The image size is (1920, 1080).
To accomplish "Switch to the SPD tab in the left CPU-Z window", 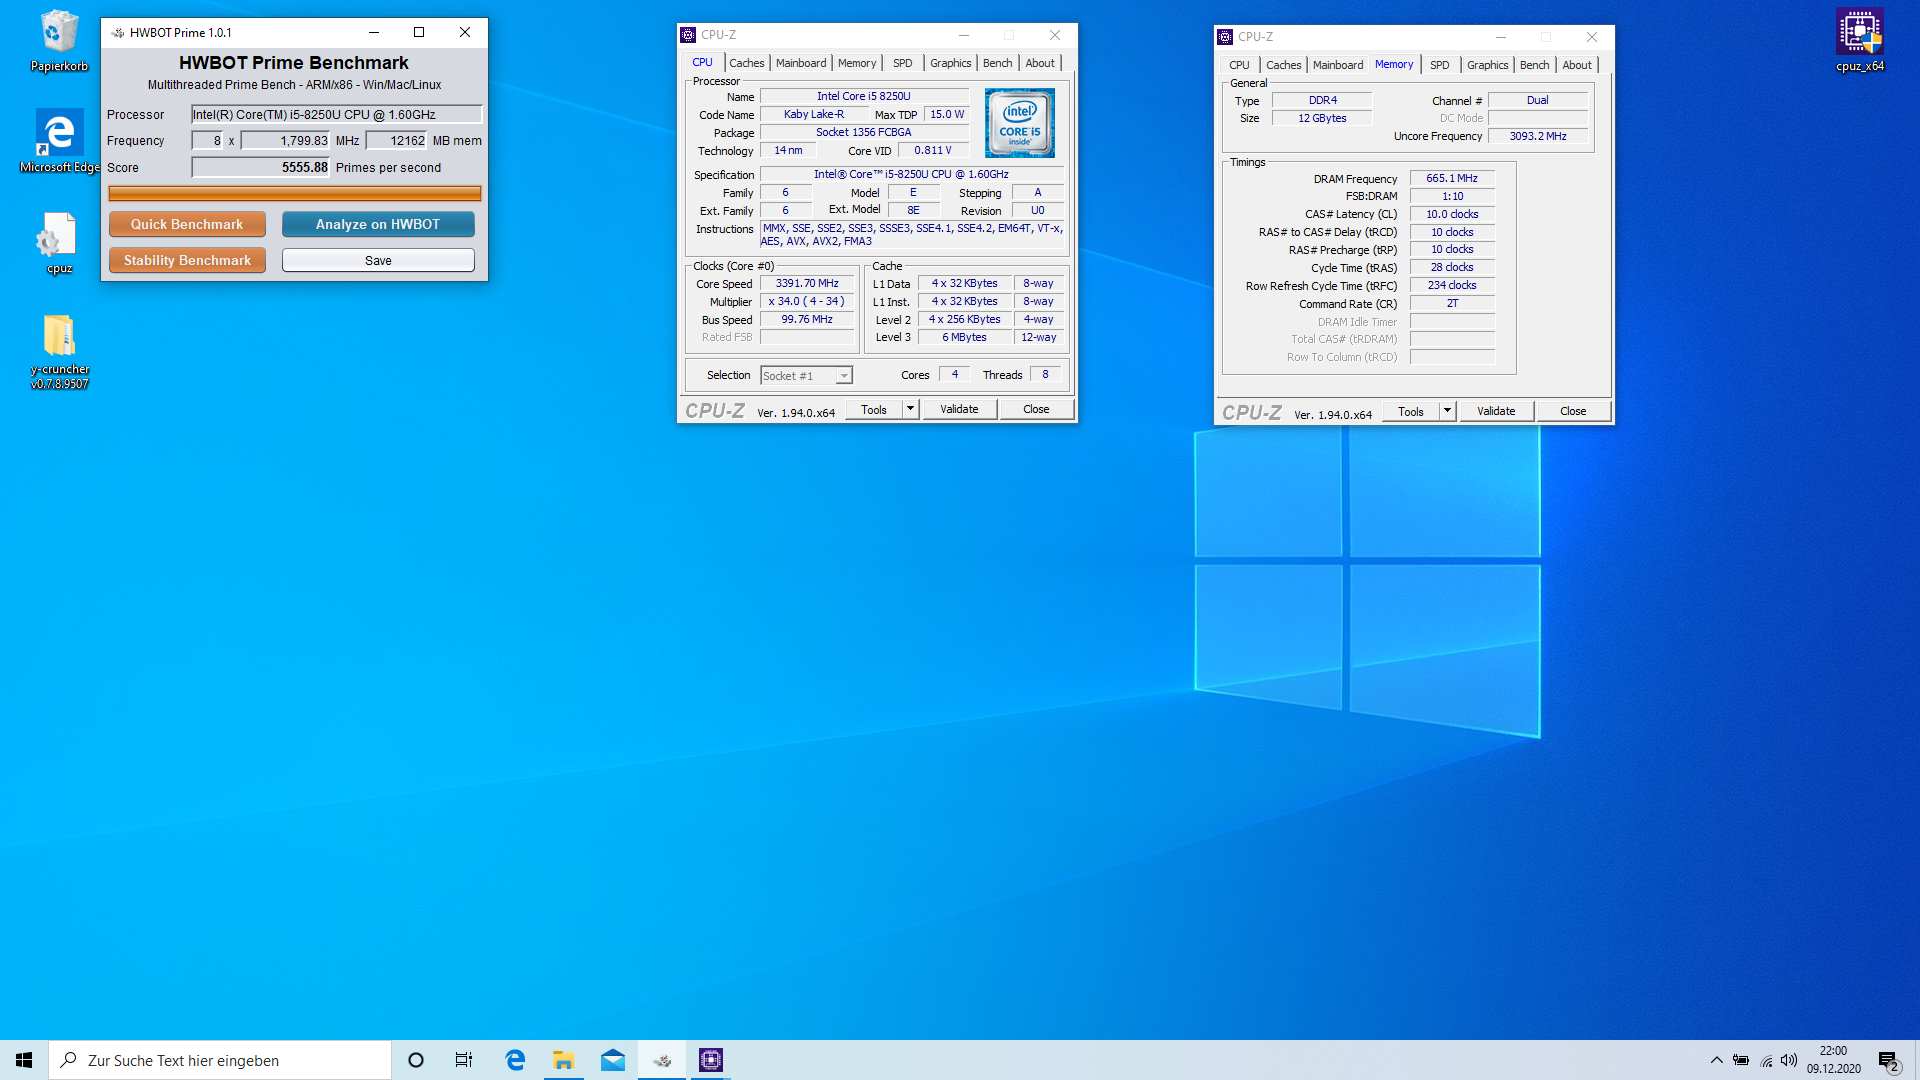I will [902, 63].
